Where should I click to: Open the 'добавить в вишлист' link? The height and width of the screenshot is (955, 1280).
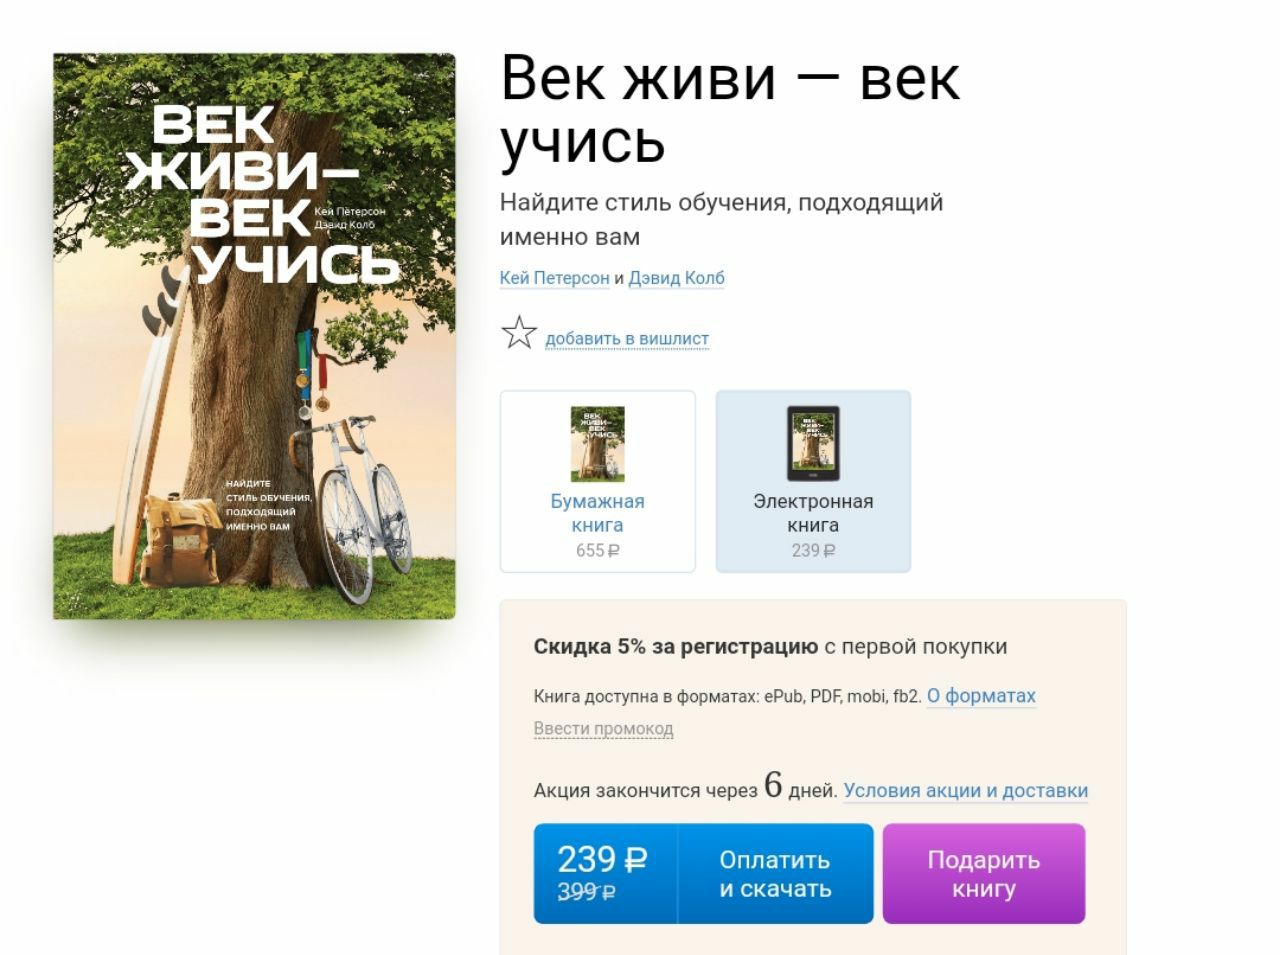click(x=627, y=339)
